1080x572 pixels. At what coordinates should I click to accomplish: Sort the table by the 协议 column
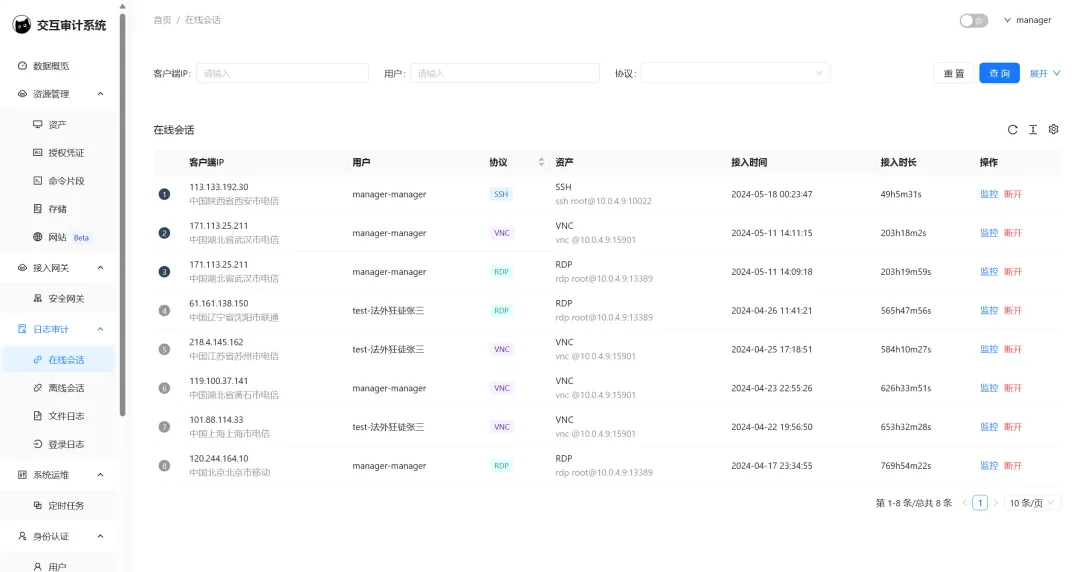click(x=542, y=162)
